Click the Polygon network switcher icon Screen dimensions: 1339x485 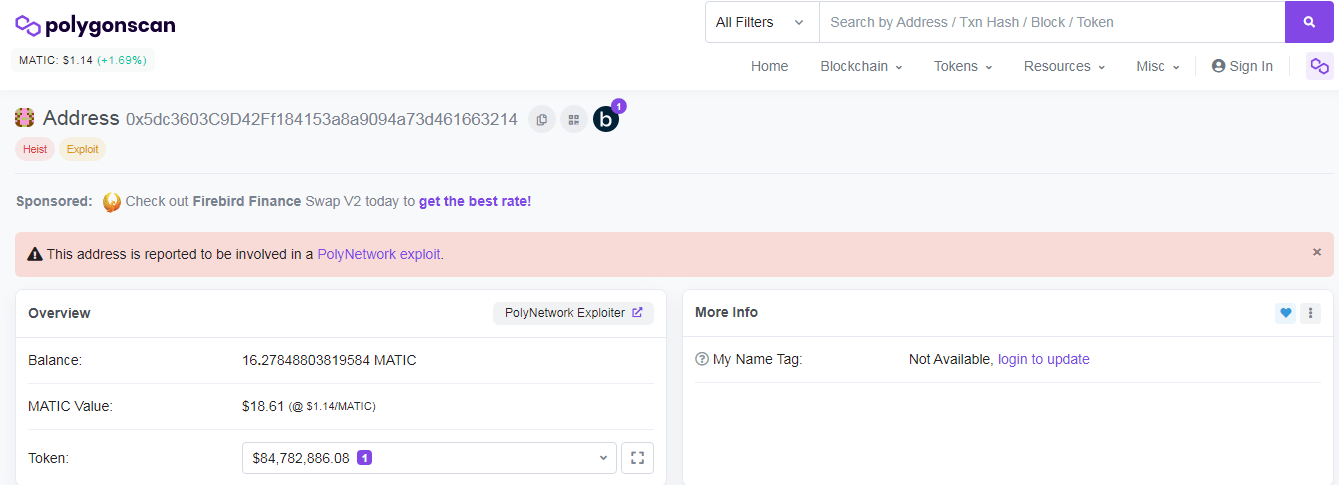(x=1320, y=66)
